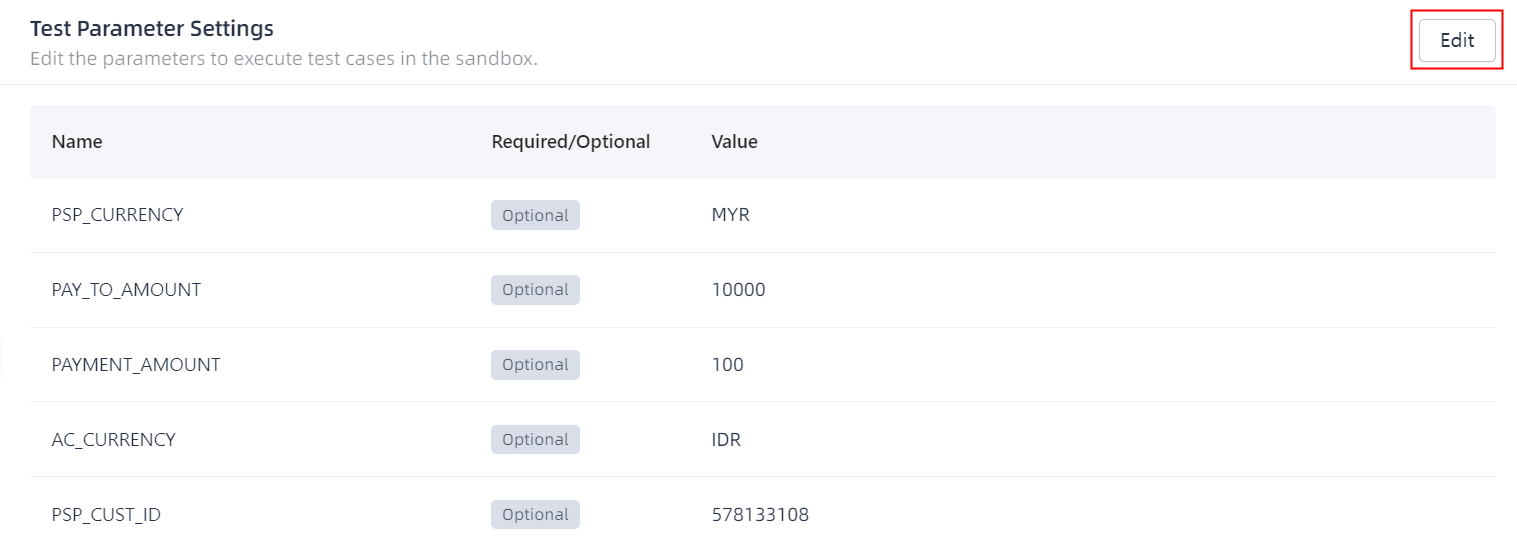The image size is (1517, 551).
Task: Select the PSP_CURRENCY parameter name
Action: pos(117,215)
